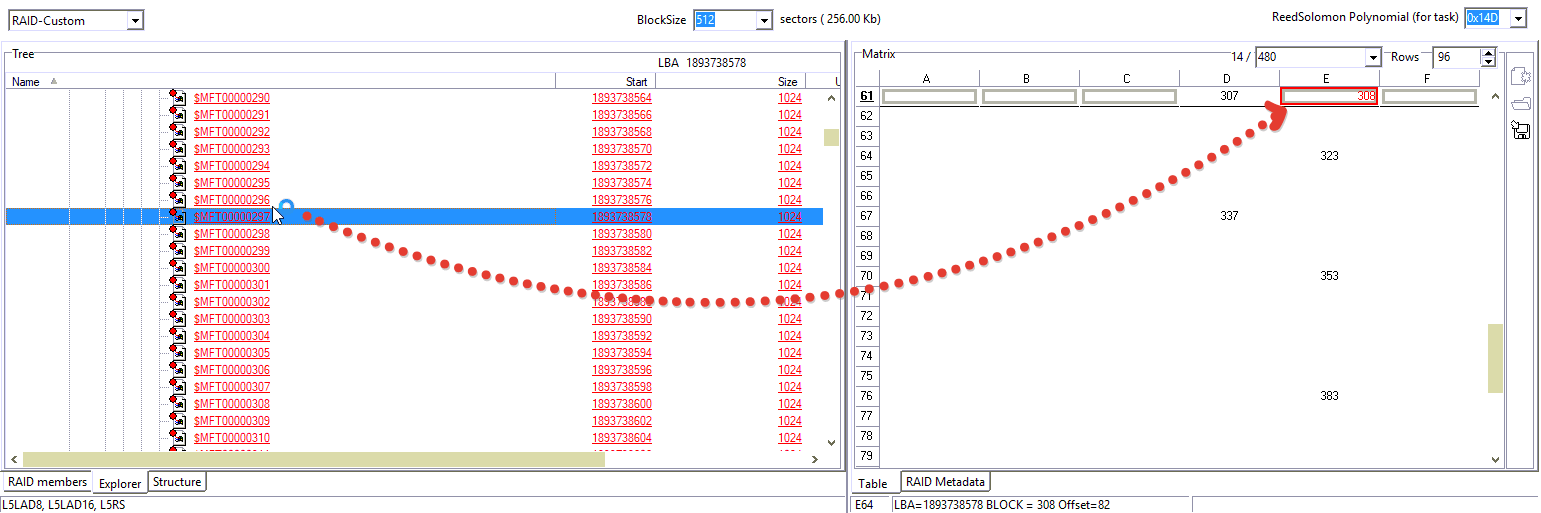Switch to the RAID members tab

47,482
